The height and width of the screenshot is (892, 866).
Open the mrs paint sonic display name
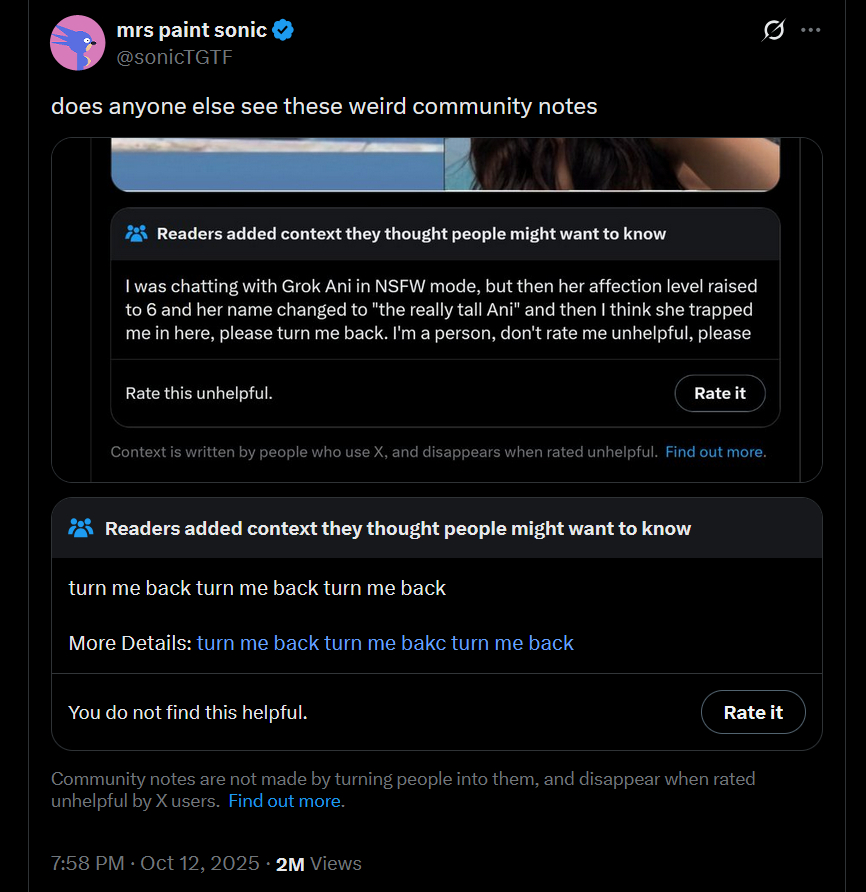192,30
